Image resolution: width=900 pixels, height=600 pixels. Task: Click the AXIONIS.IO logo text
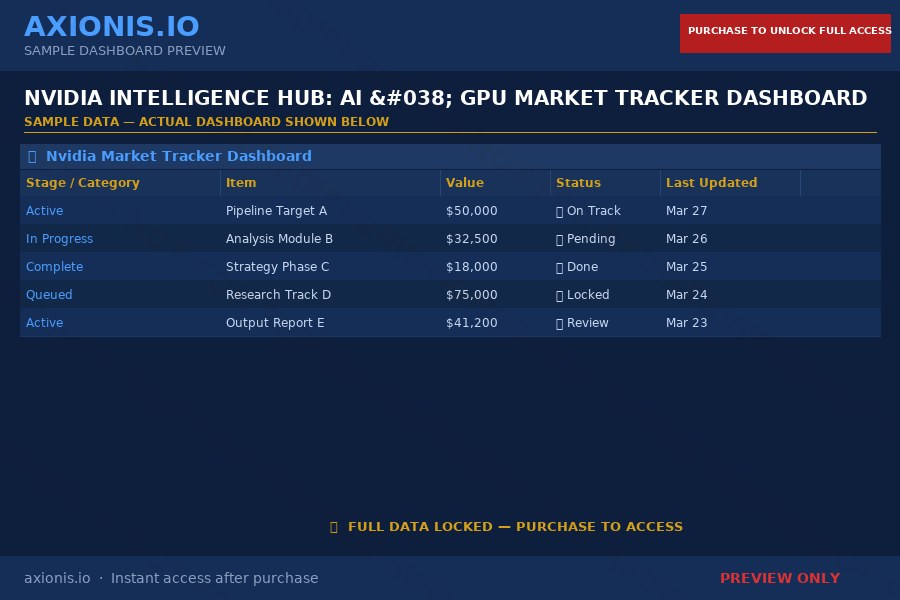pyautogui.click(x=112, y=26)
